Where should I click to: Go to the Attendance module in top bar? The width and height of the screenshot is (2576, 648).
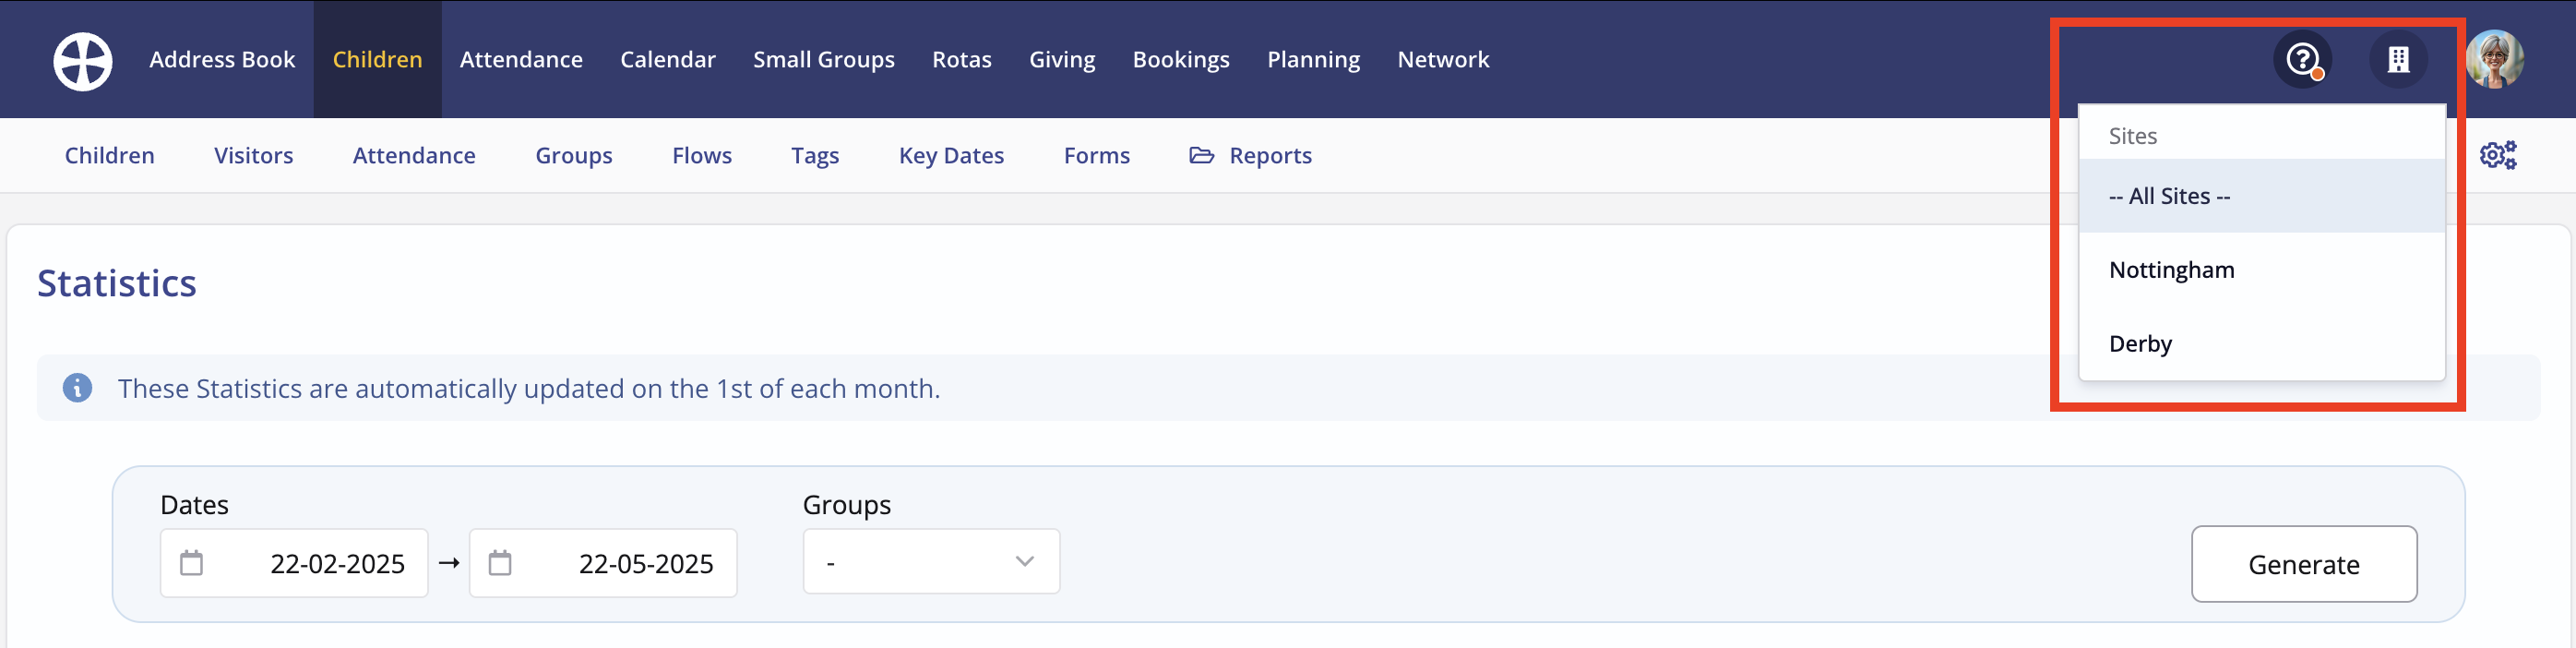point(521,60)
